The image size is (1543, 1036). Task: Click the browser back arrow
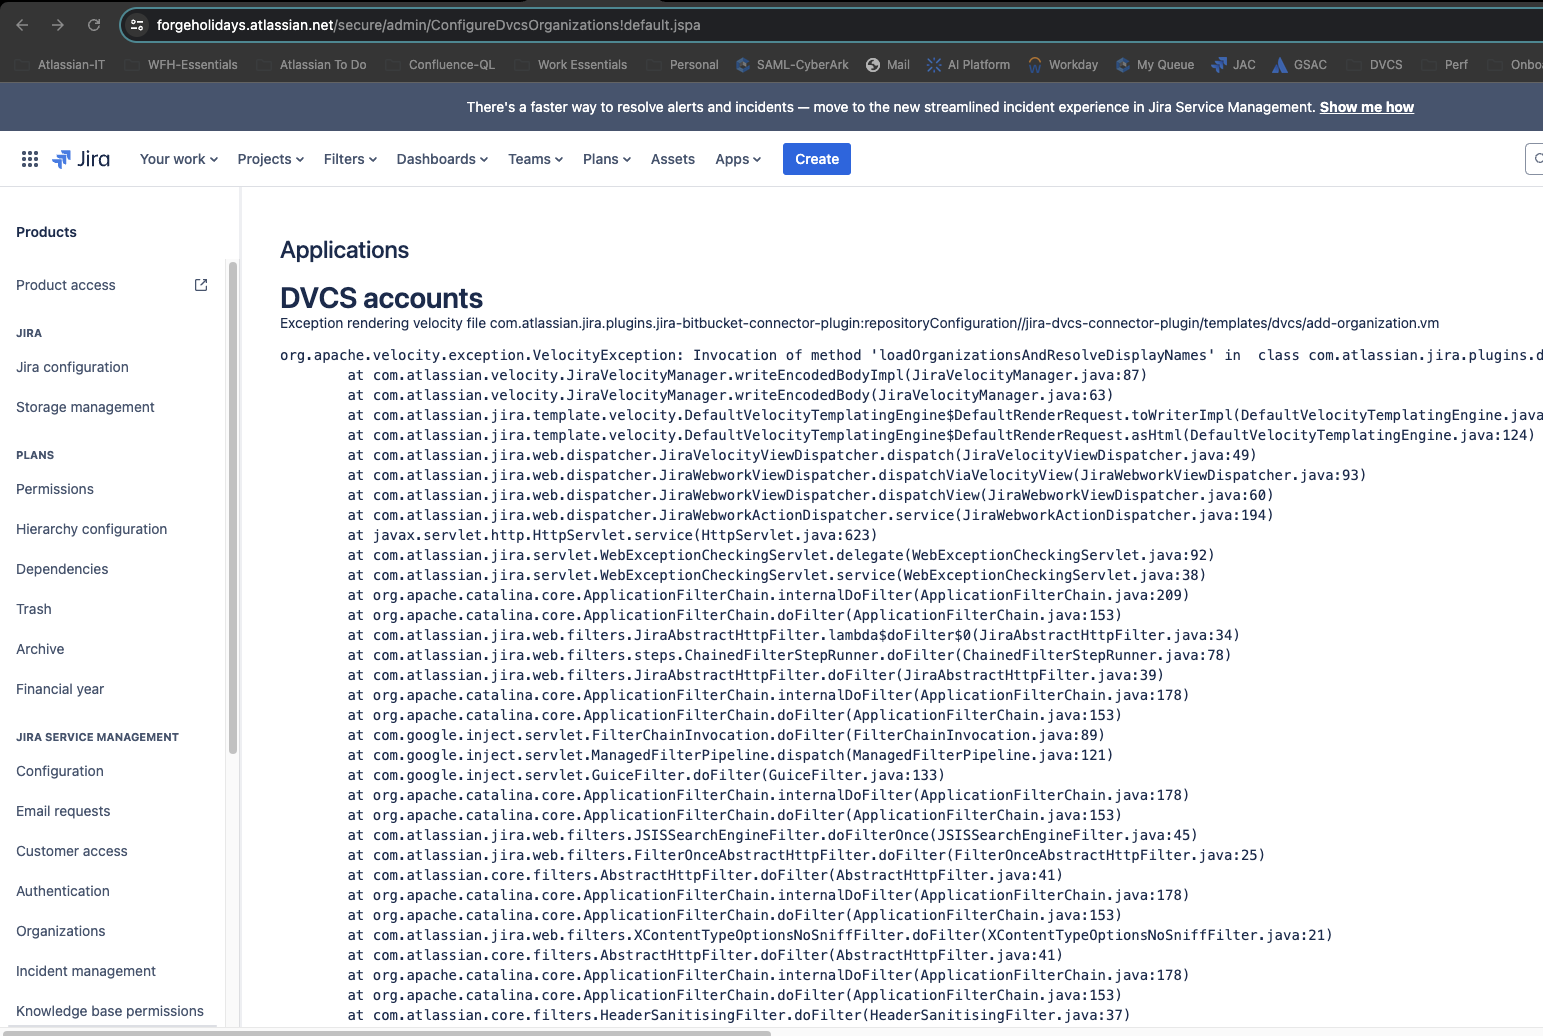click(x=22, y=25)
